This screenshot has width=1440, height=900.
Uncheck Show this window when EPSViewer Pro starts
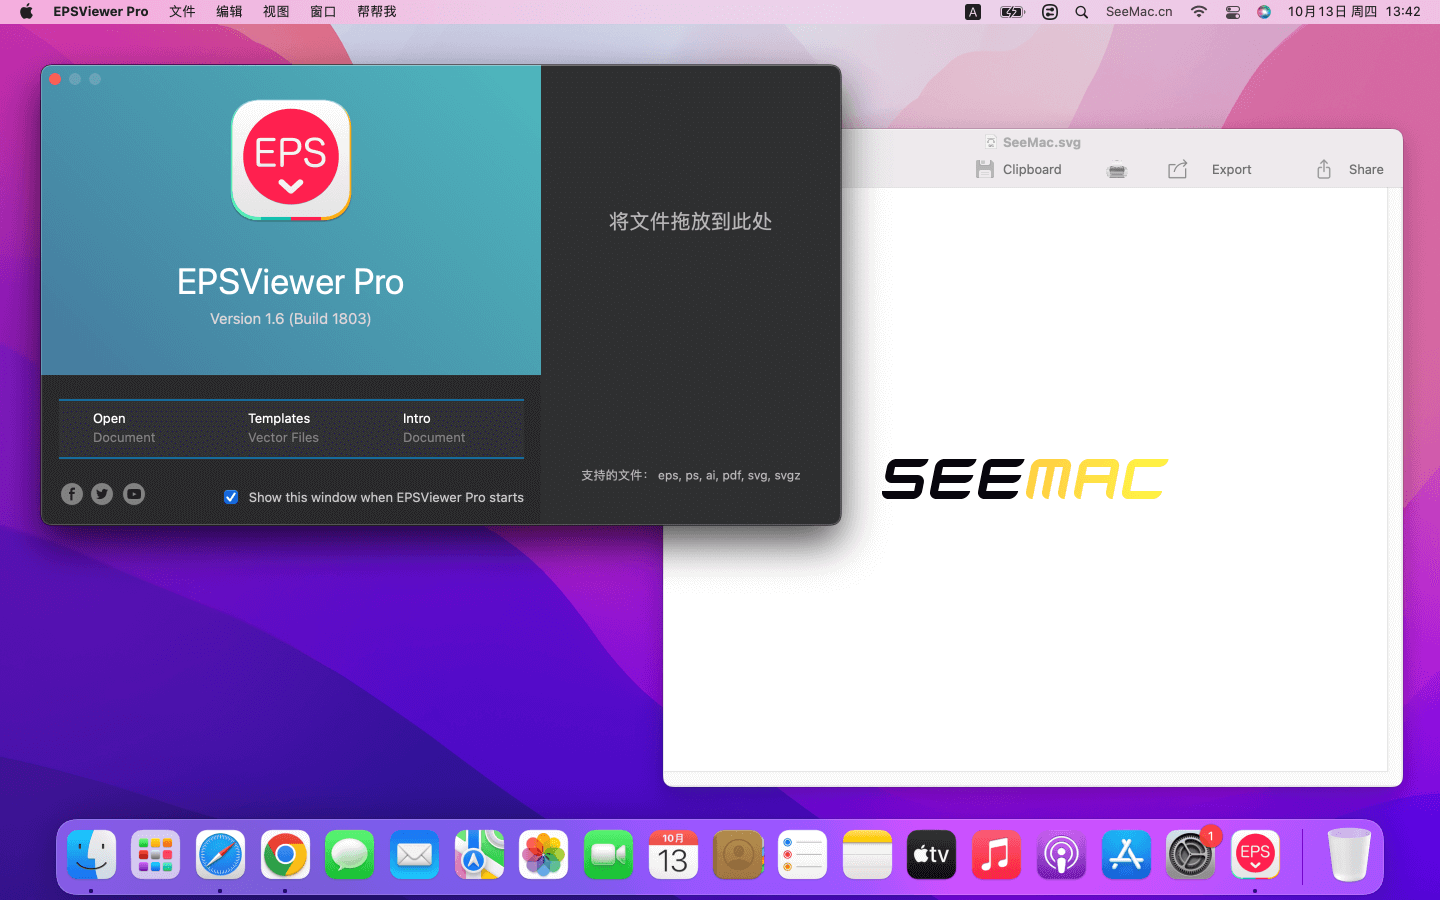231,497
